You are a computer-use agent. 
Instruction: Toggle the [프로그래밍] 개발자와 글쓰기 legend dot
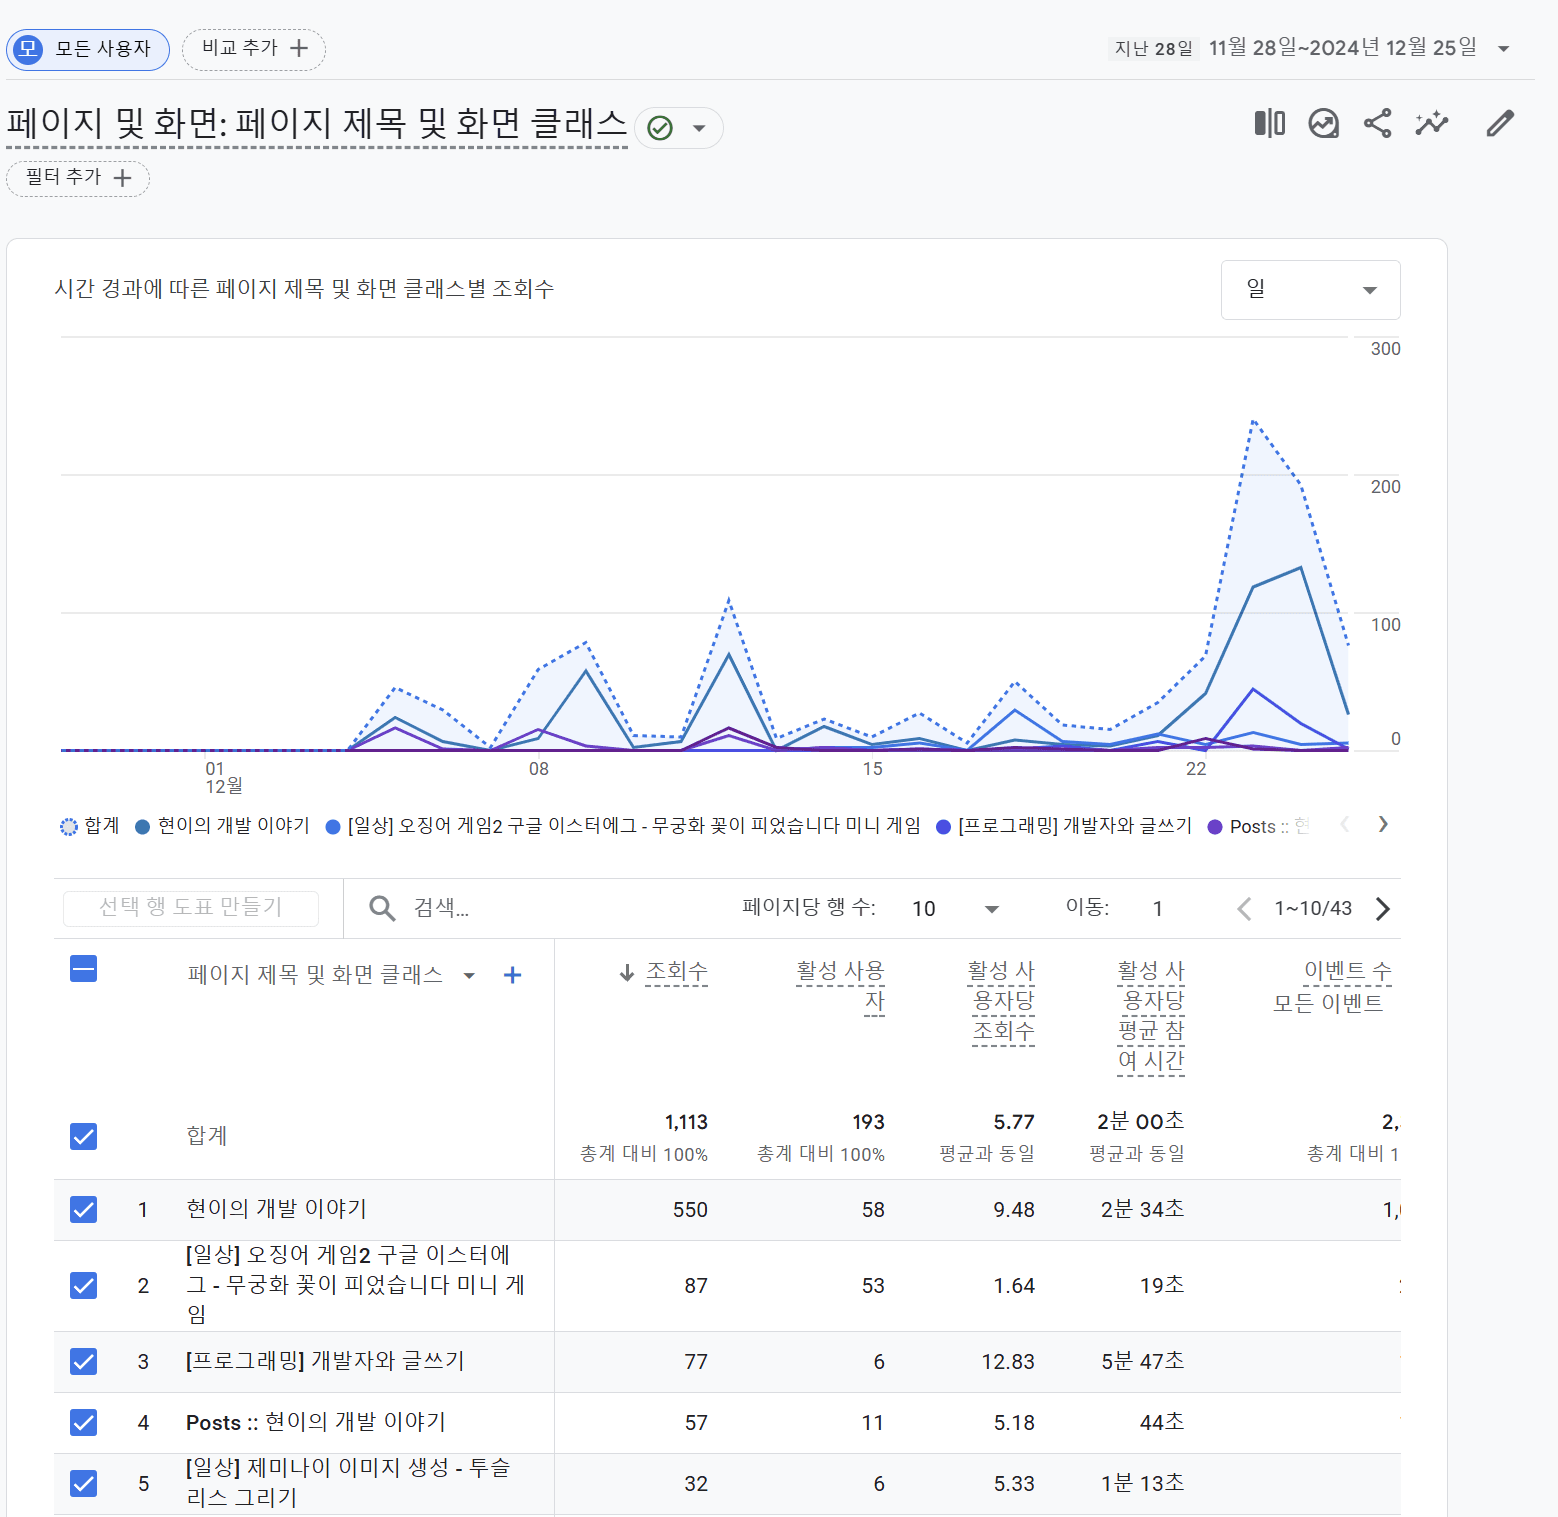click(x=943, y=827)
